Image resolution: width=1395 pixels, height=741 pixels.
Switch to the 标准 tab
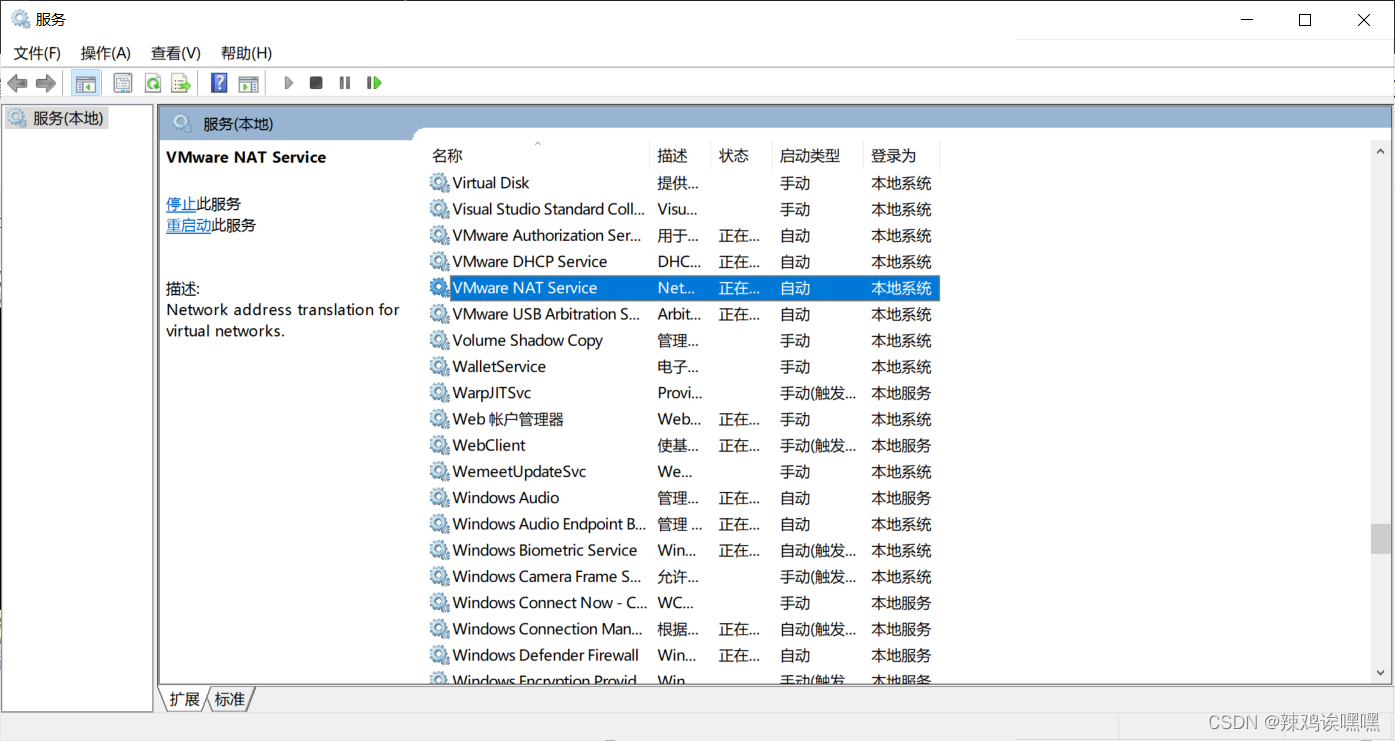pos(230,699)
